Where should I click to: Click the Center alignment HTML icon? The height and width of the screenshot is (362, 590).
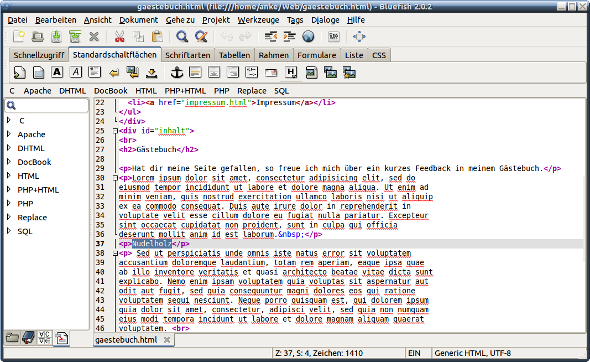point(214,72)
